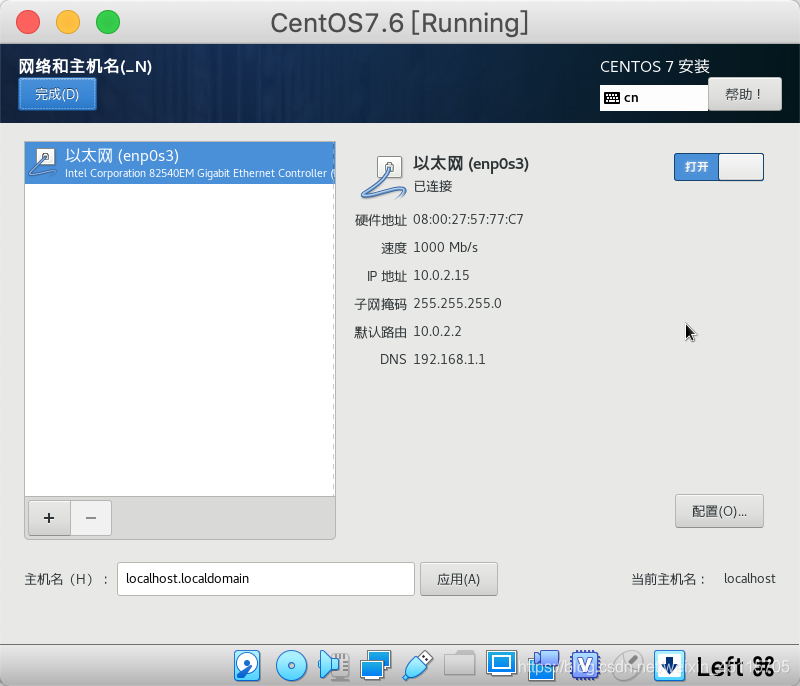
Task: Close the CentOS7.6 VM window
Action: 28,22
